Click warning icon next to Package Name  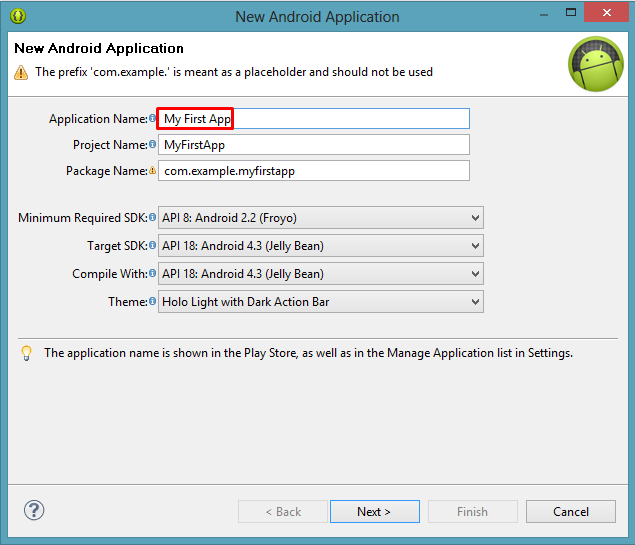(x=152, y=170)
